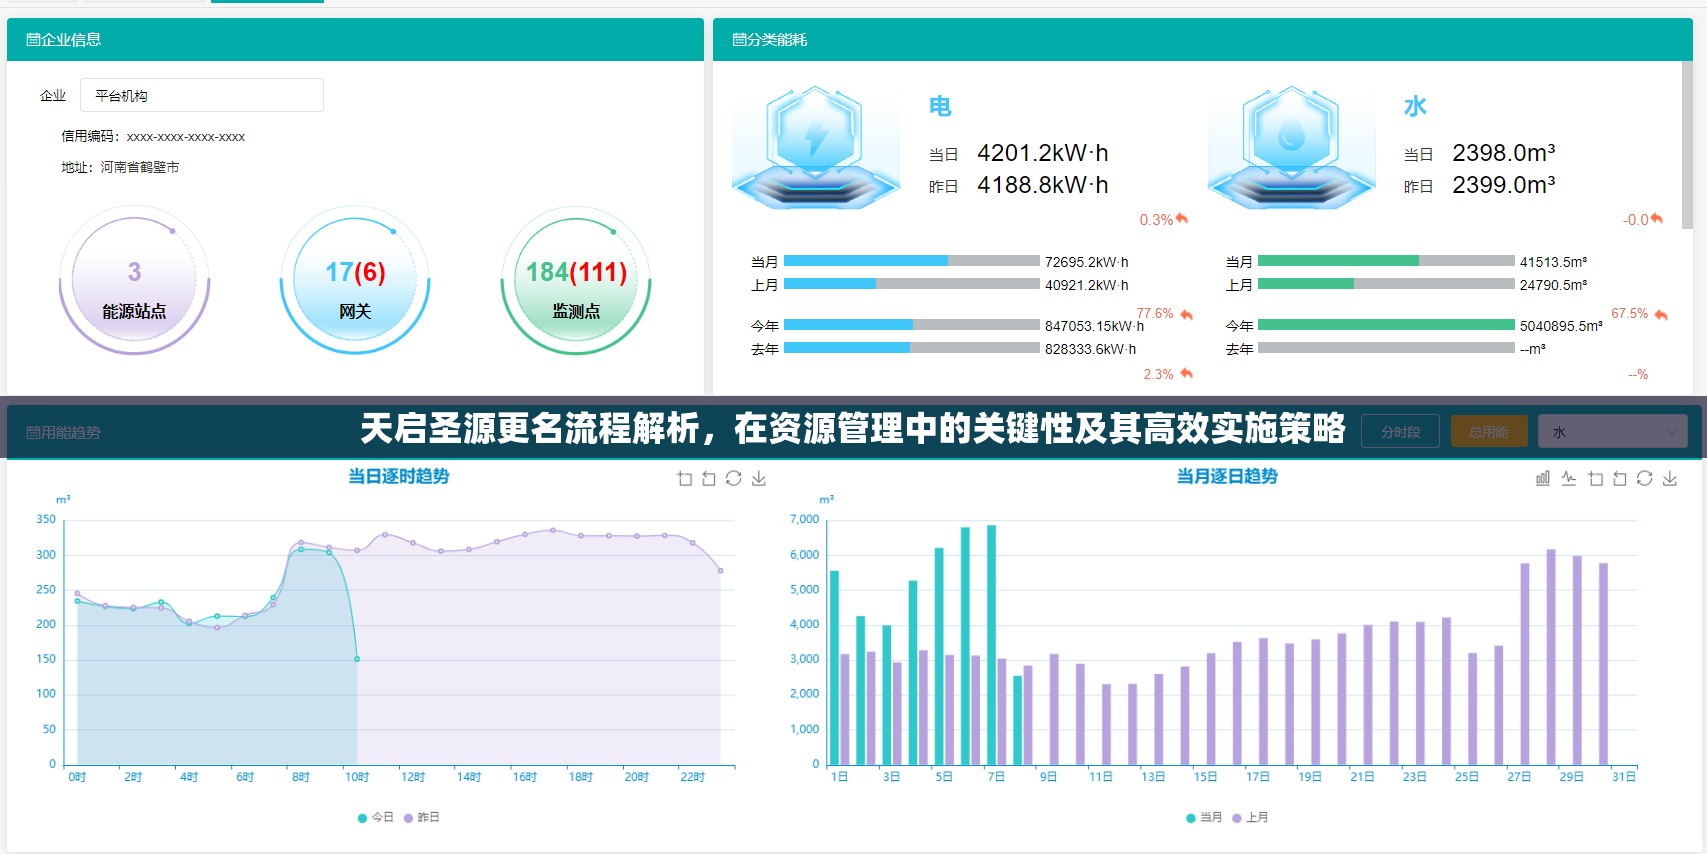
Task: Click the 总用能 button
Action: pos(1489,432)
